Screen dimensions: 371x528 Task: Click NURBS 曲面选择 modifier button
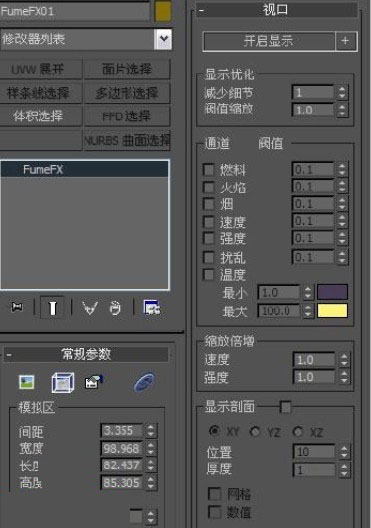(127, 140)
